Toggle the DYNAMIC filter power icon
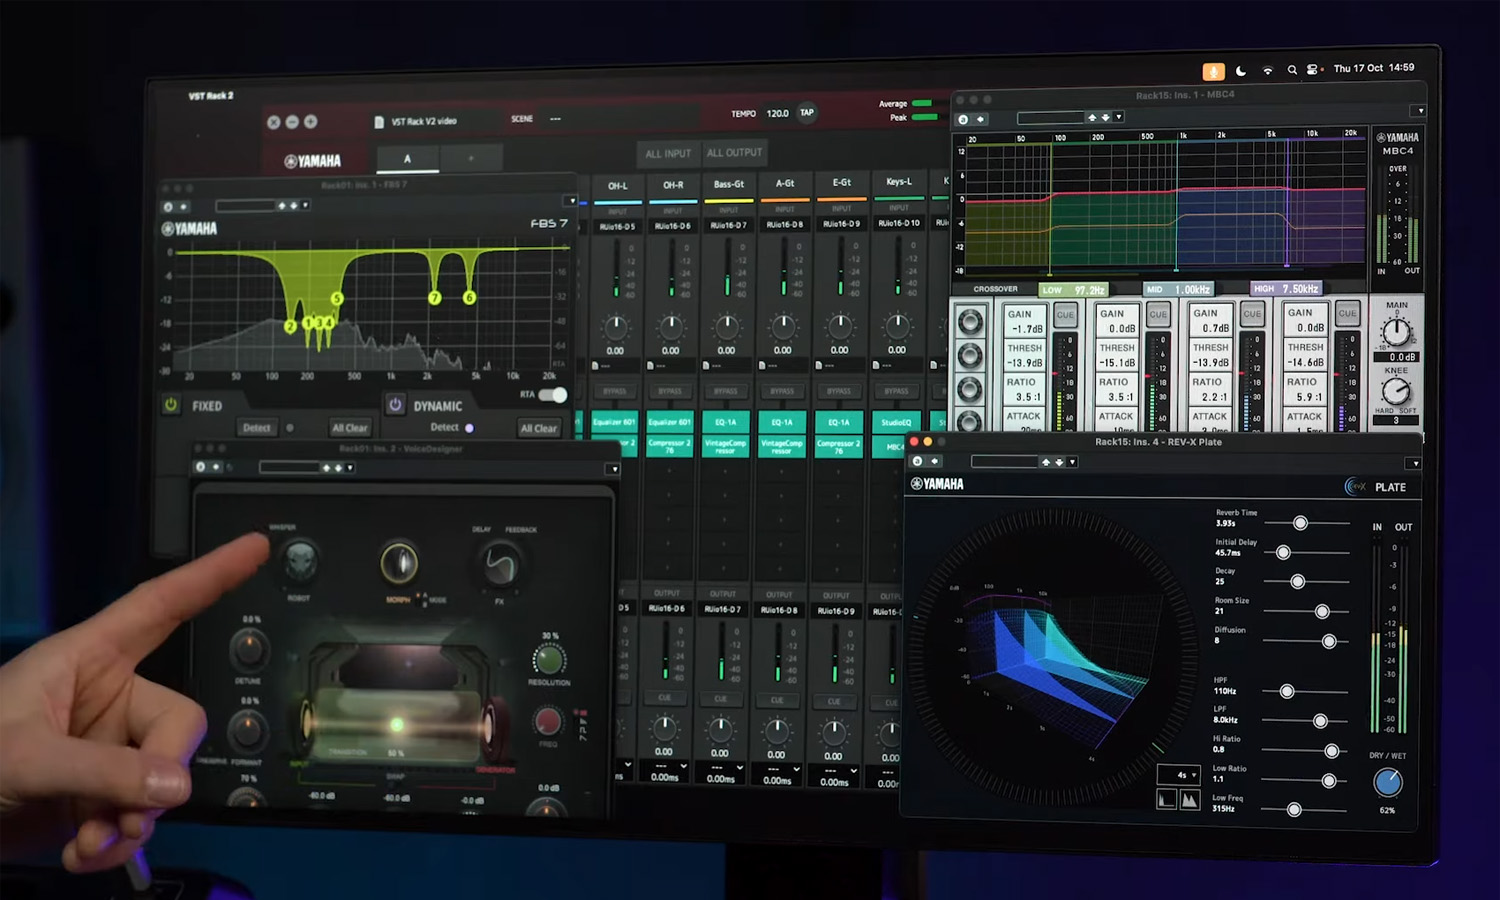The image size is (1500, 900). 395,405
